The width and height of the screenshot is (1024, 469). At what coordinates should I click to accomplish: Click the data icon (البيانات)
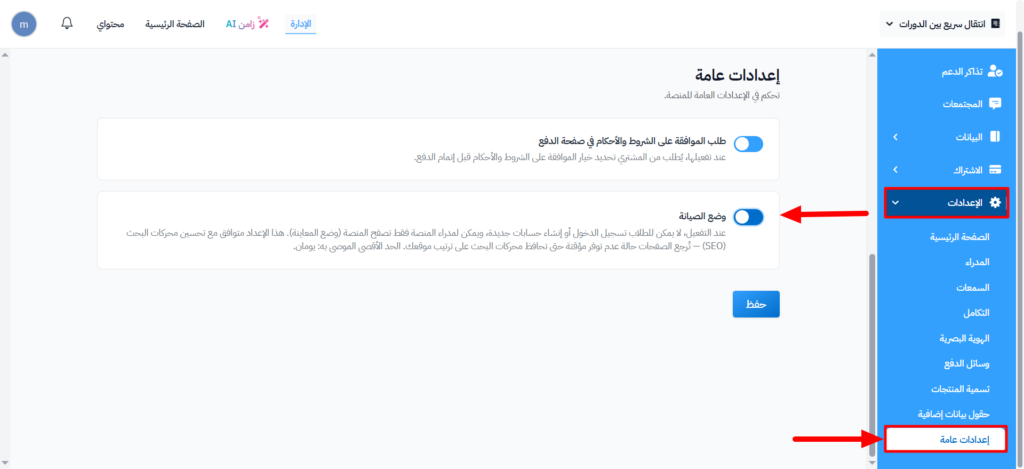[x=994, y=137]
